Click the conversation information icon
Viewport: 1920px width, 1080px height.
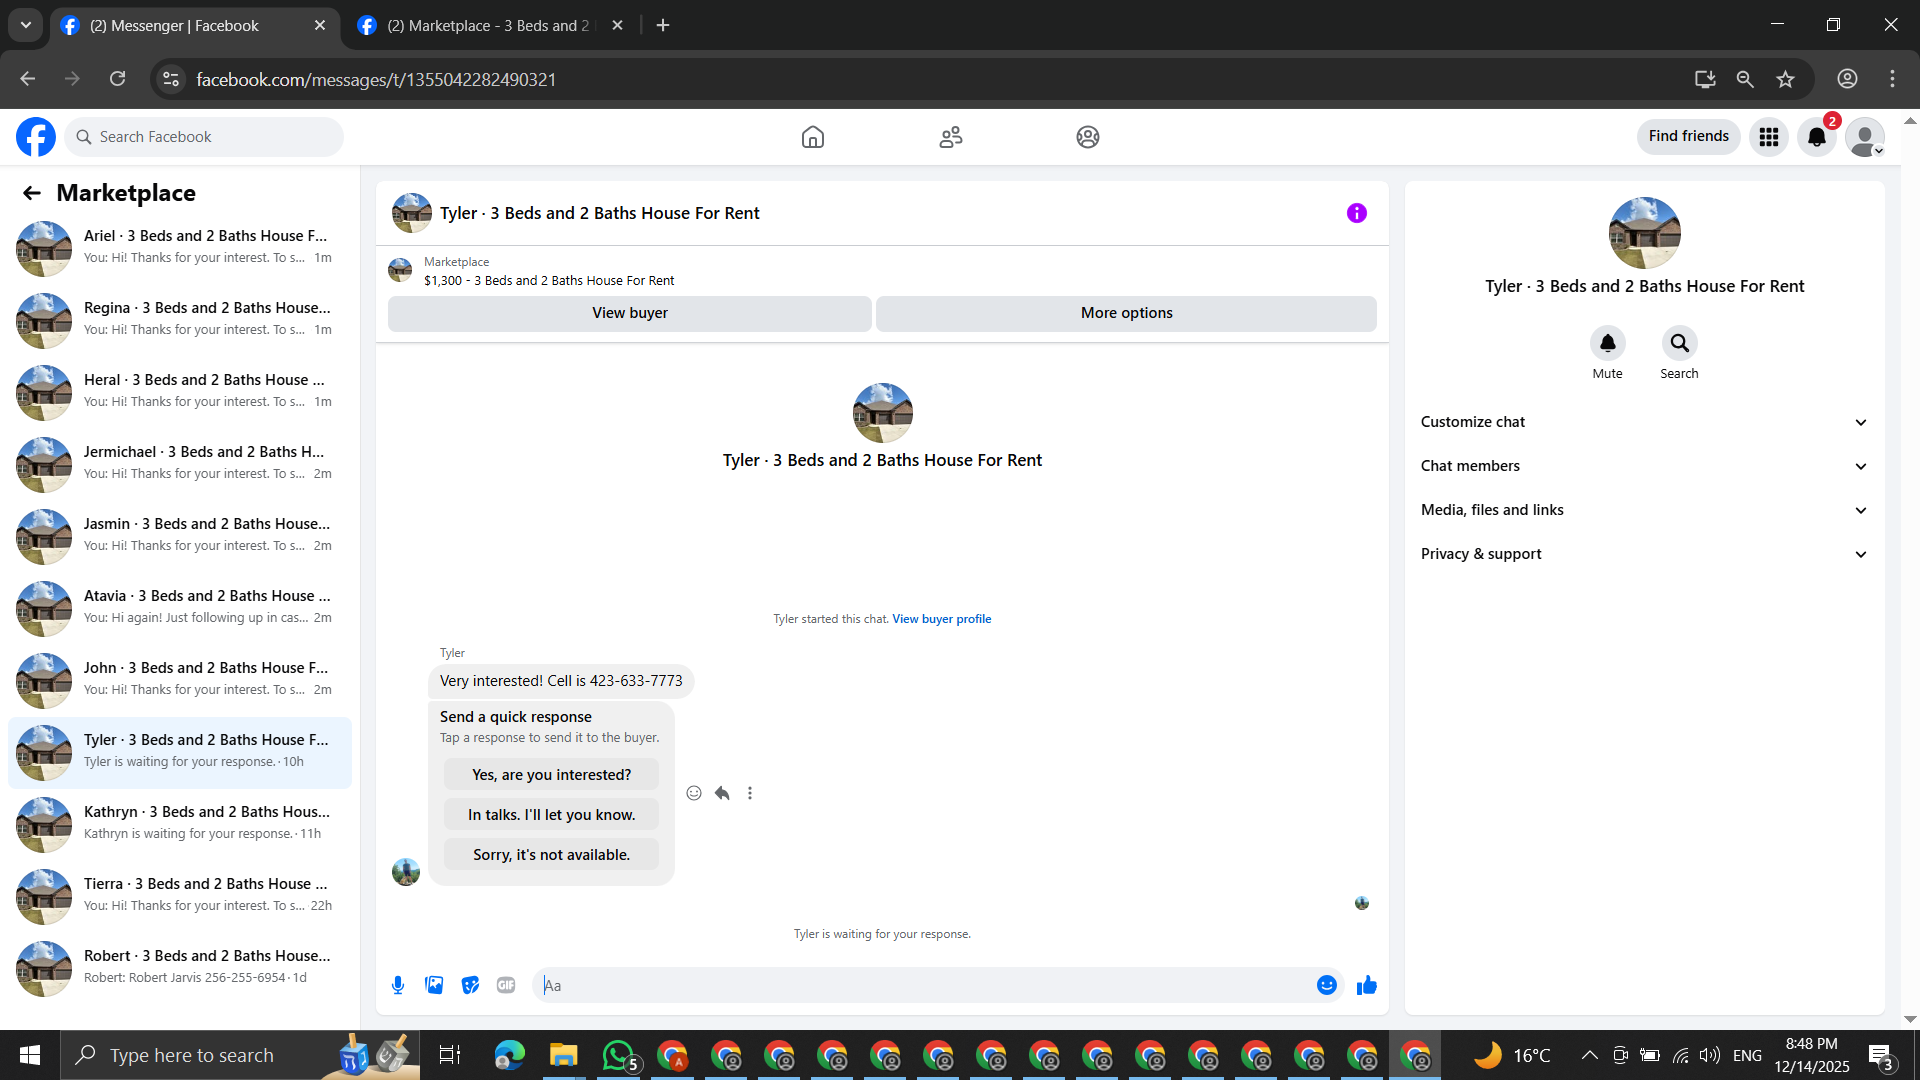[x=1356, y=213]
